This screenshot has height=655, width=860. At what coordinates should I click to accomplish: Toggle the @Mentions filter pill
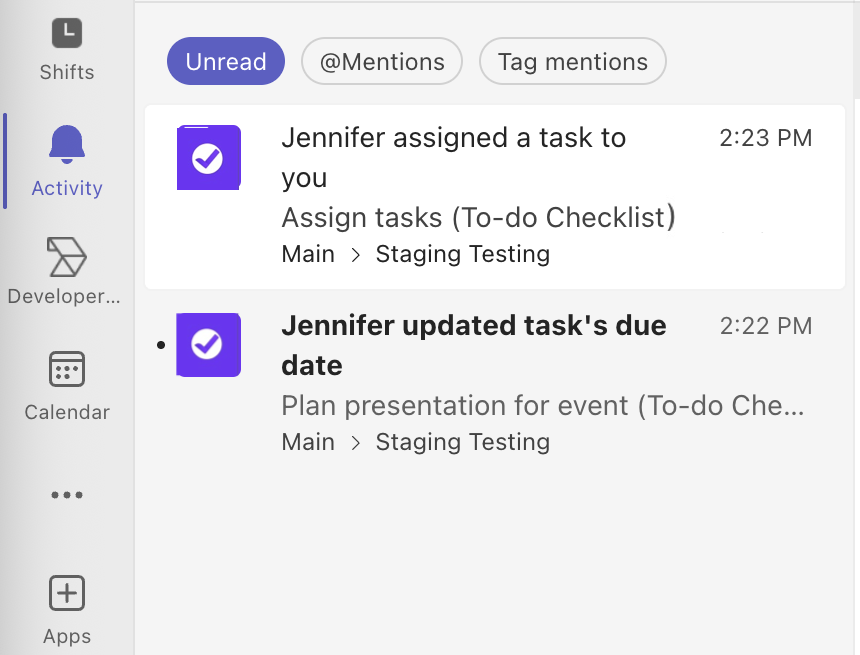[x=382, y=62]
